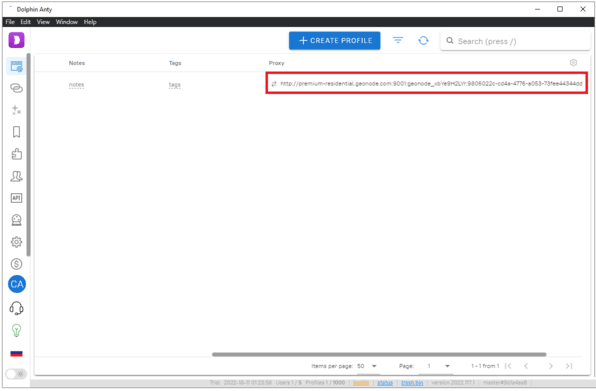Change language via the flag icon
This screenshot has width=596, height=391.
[x=16, y=354]
